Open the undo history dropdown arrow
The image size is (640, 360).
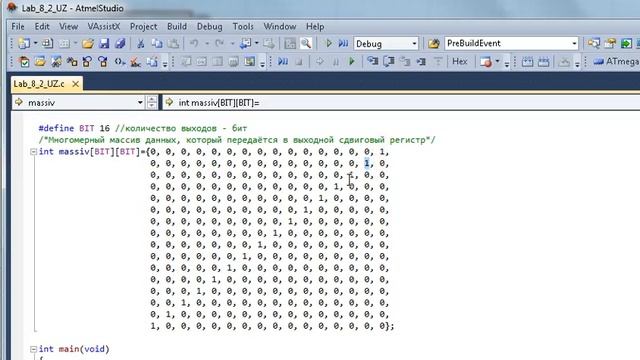(207, 43)
